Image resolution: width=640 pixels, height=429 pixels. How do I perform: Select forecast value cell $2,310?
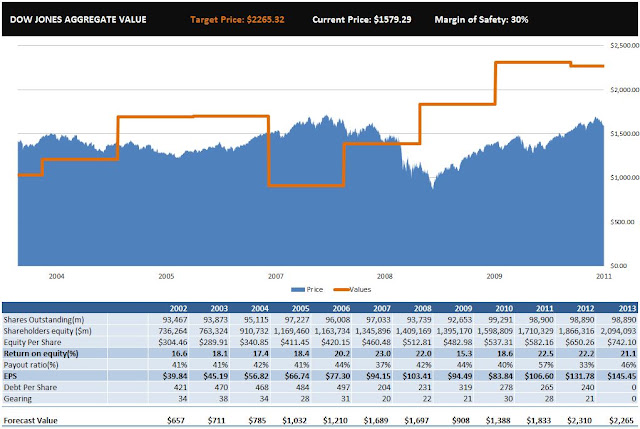581,420
